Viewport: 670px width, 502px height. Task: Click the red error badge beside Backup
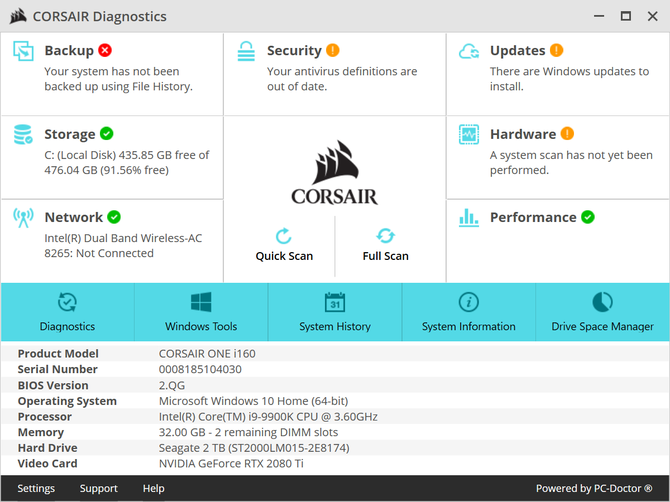(x=105, y=50)
